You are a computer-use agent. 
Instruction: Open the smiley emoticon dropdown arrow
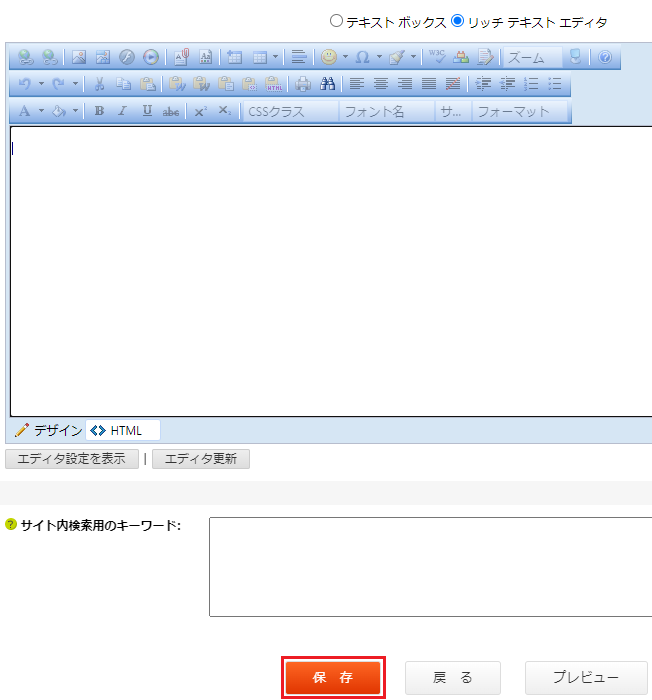[345, 57]
